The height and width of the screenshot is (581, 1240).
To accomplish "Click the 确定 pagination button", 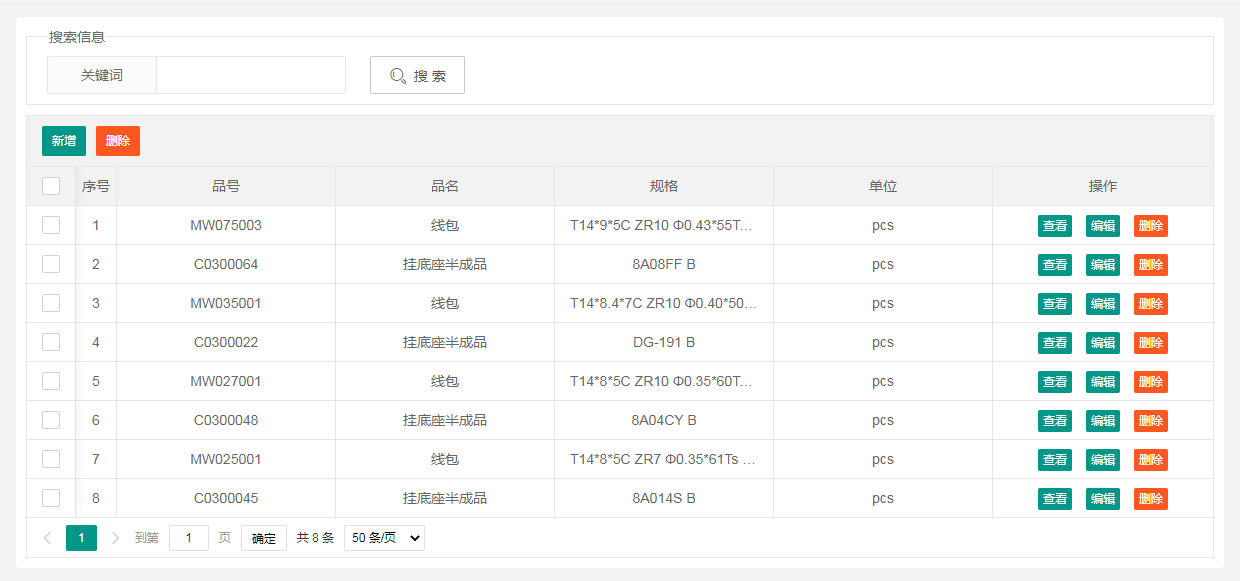I will coord(264,538).
